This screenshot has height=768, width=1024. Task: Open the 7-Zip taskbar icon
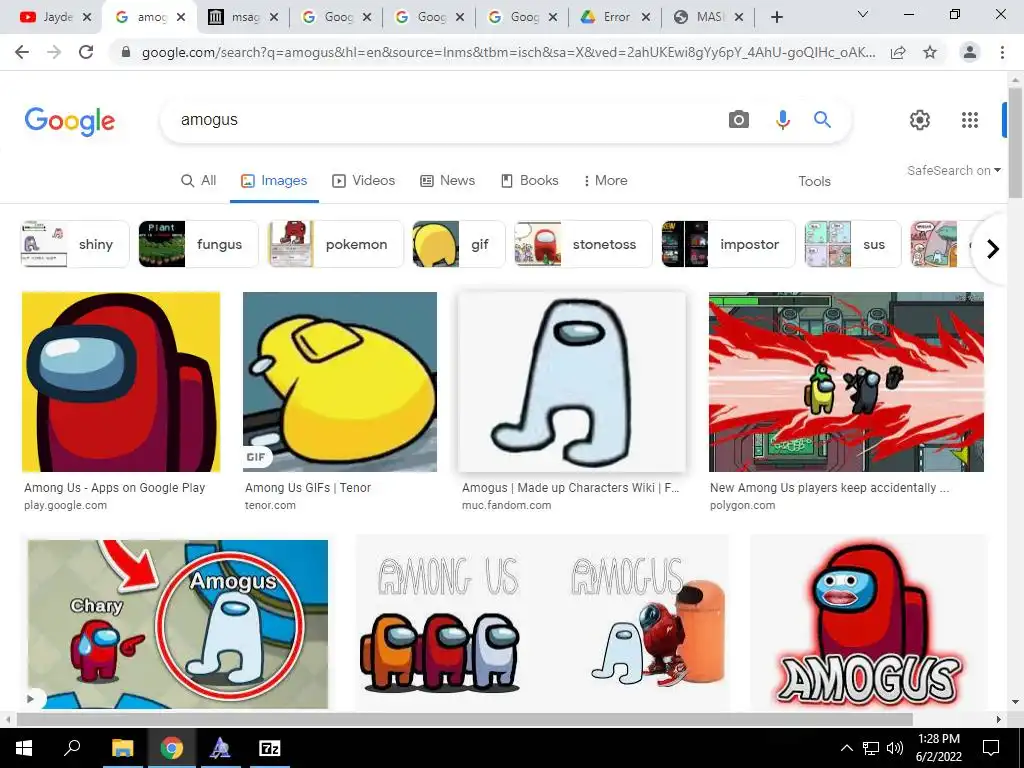click(x=270, y=748)
